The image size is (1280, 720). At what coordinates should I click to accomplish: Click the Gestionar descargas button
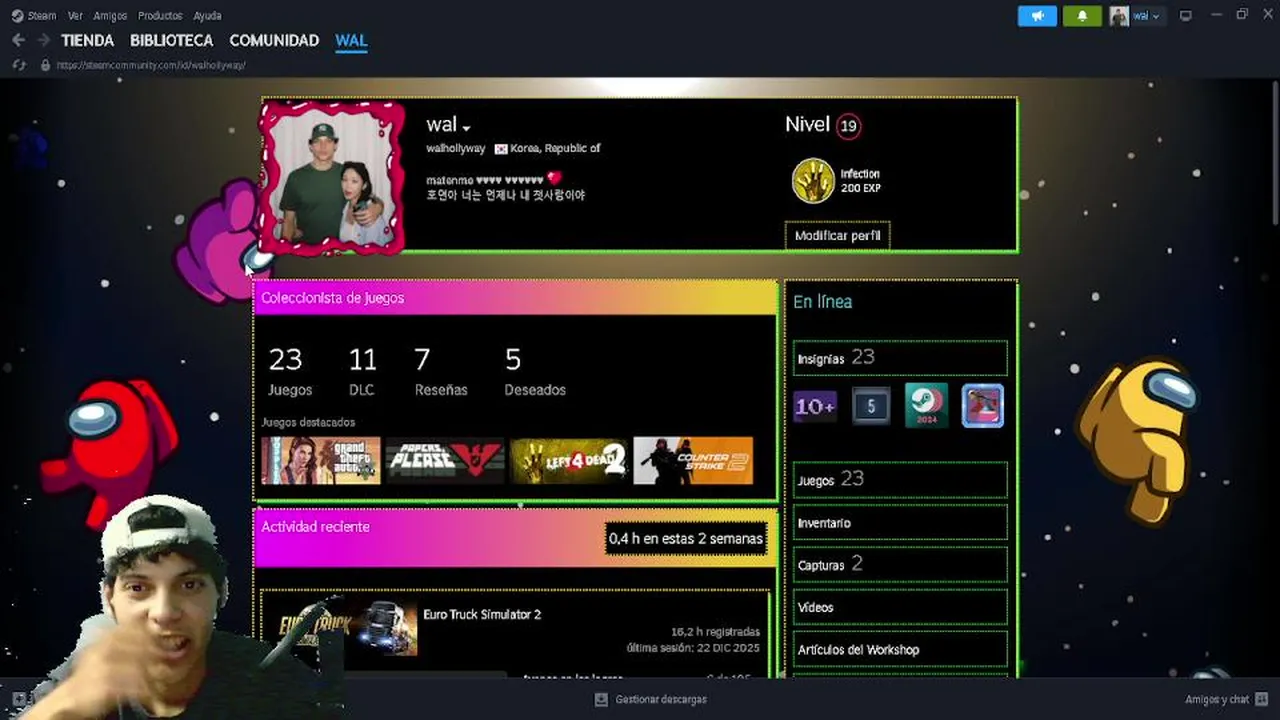(661, 700)
